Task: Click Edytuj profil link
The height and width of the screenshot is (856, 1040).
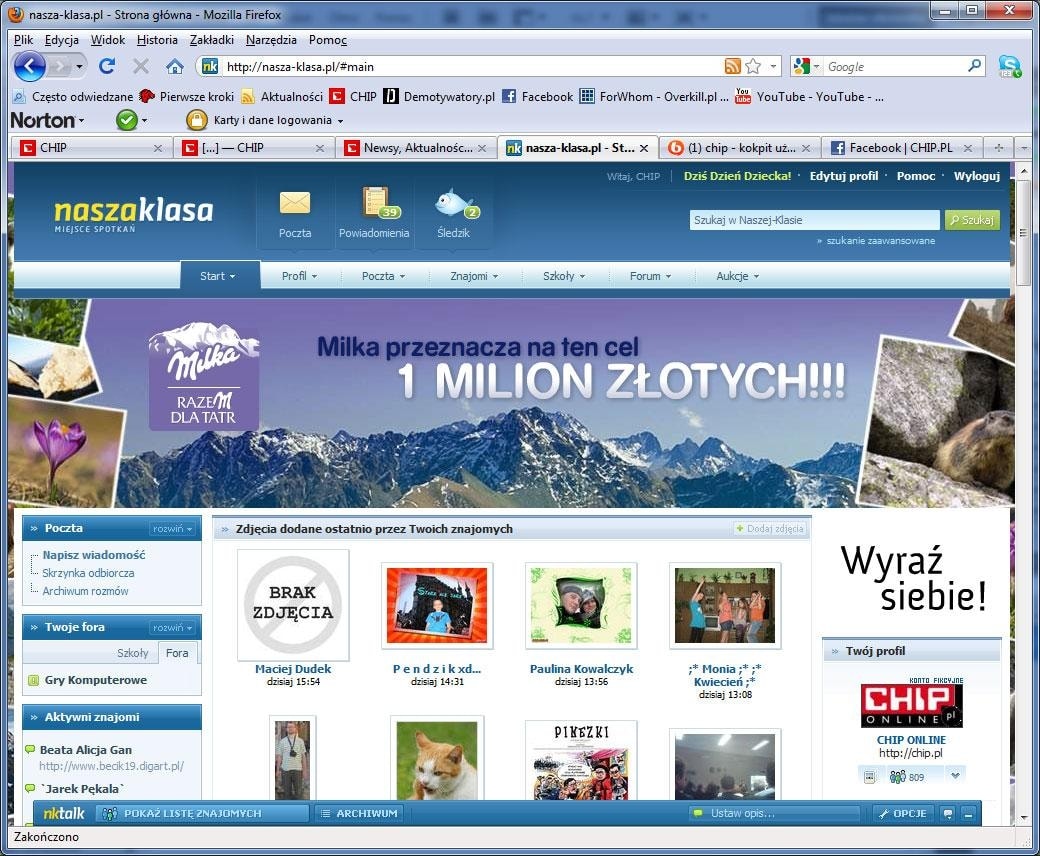Action: click(x=844, y=176)
